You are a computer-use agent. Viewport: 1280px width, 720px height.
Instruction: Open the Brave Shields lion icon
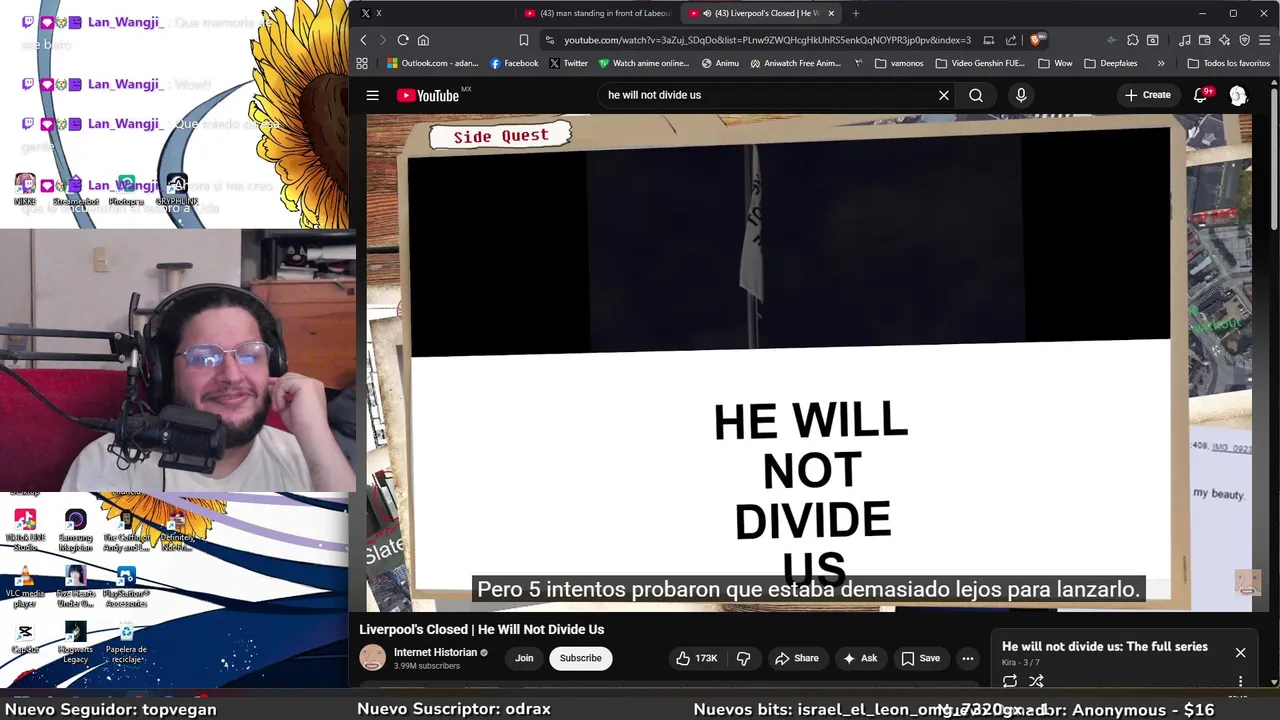pyautogui.click(x=1038, y=40)
